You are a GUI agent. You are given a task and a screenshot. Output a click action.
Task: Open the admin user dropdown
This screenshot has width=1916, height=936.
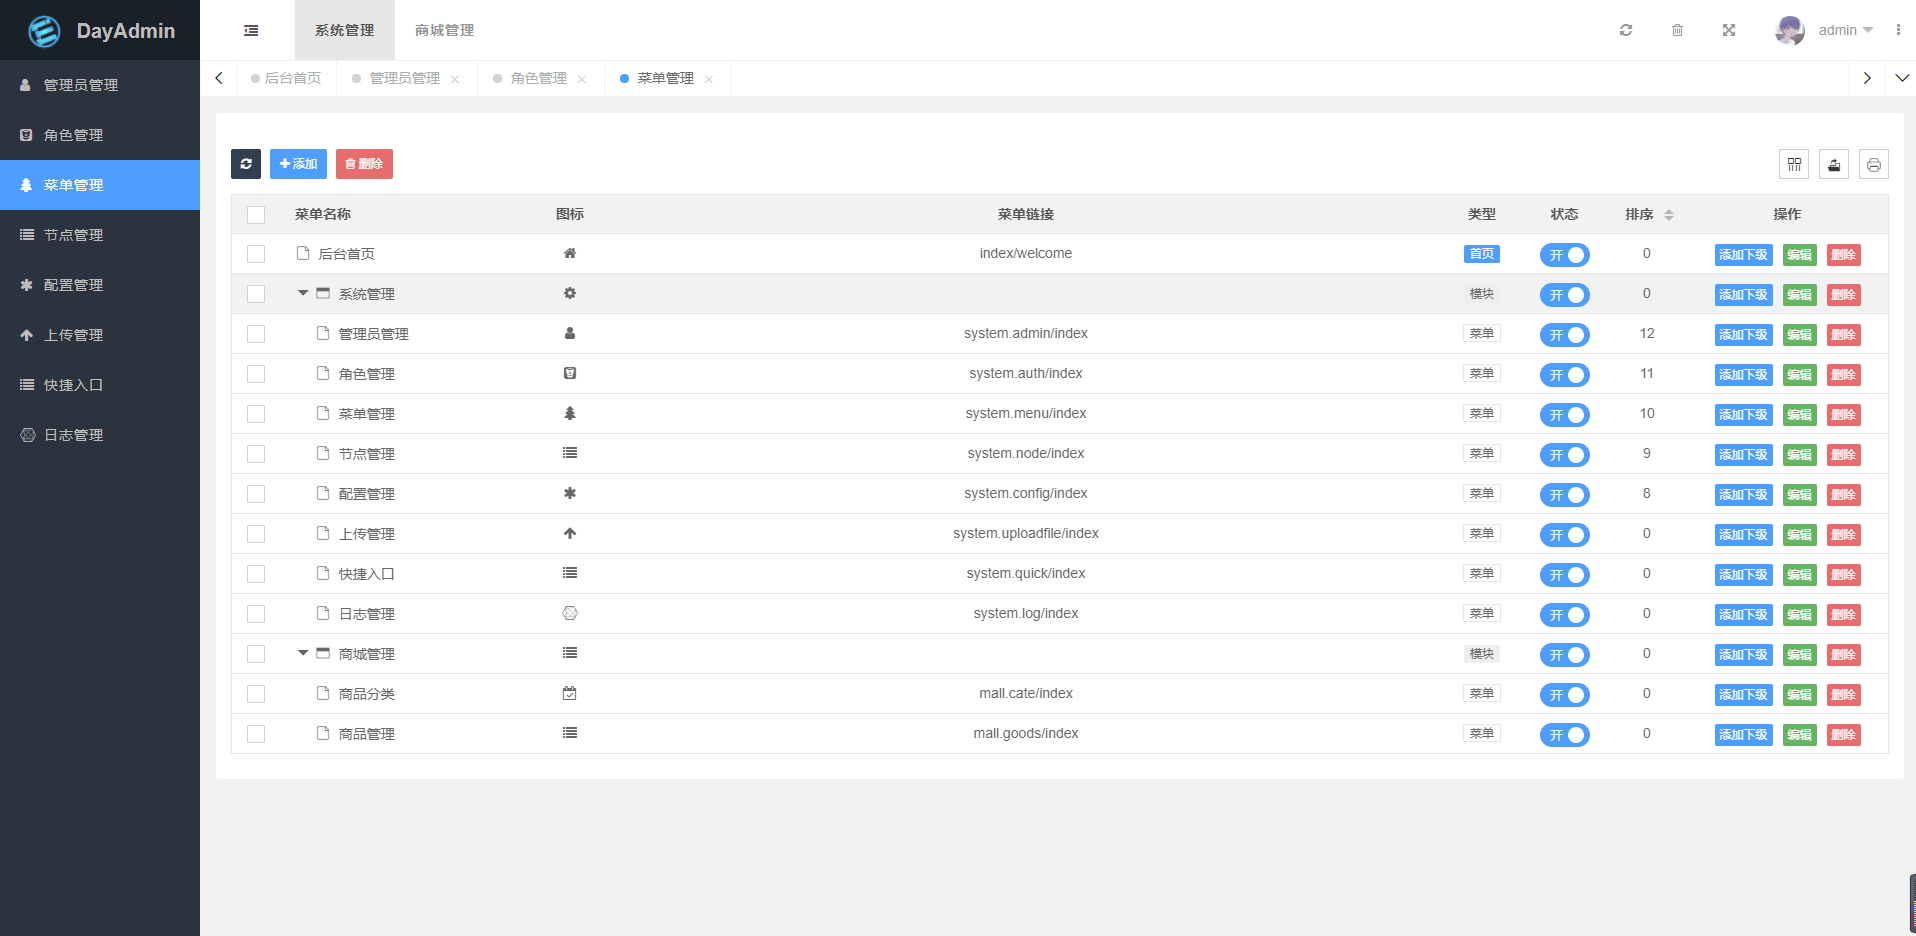[x=1846, y=30]
